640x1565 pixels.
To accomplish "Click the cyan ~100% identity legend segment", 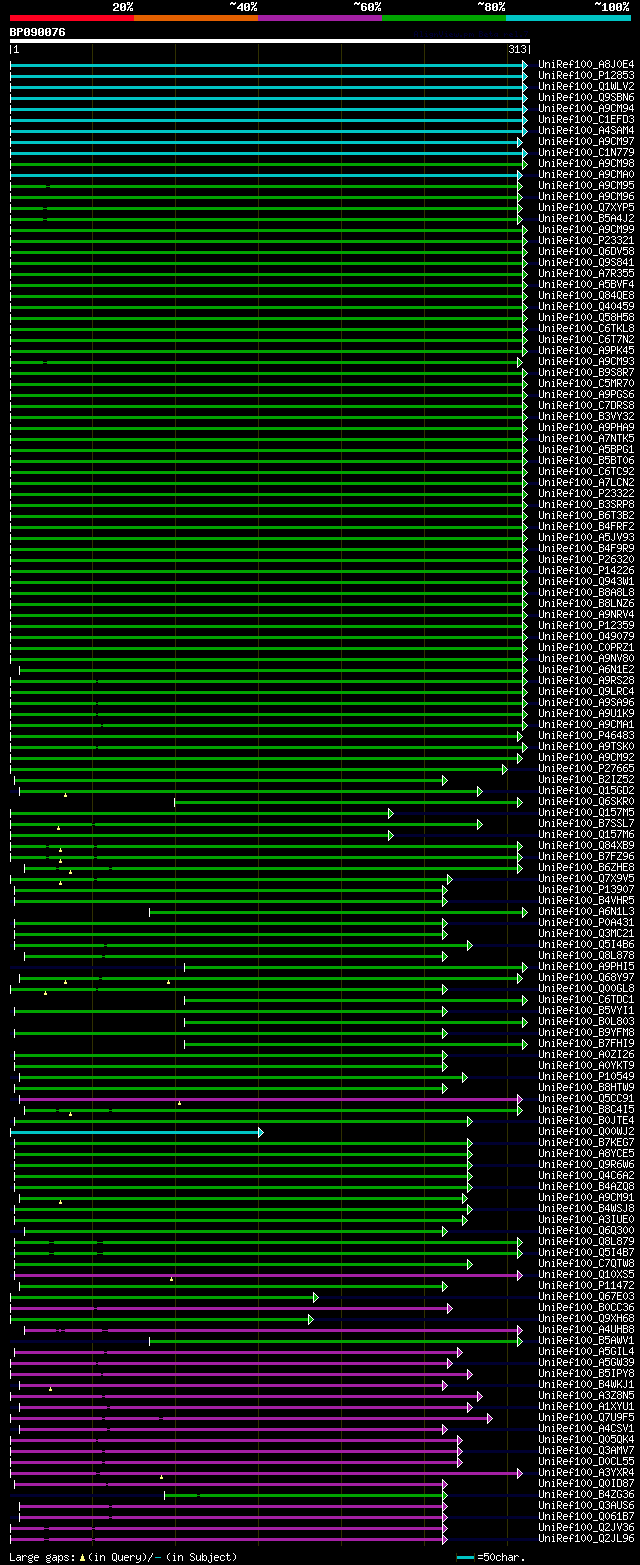I will pyautogui.click(x=568, y=18).
